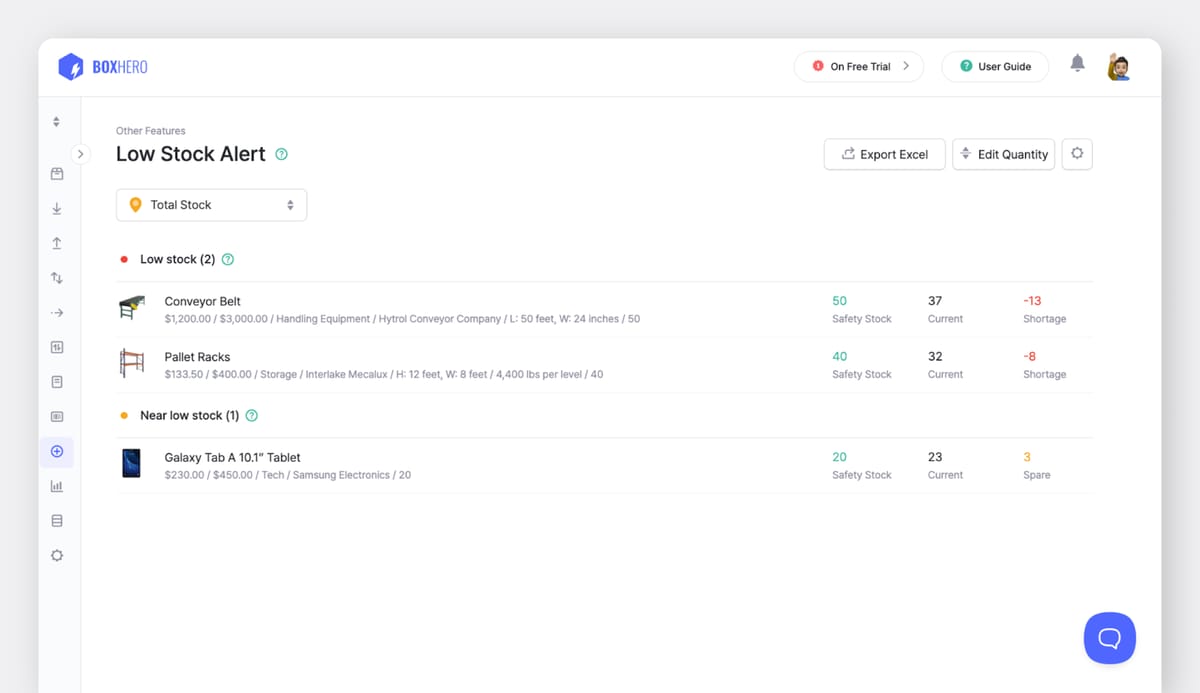Image resolution: width=1200 pixels, height=693 pixels.
Task: Click the Pallet Racks details line with Interlake Mecalux
Action: pyautogui.click(x=384, y=375)
